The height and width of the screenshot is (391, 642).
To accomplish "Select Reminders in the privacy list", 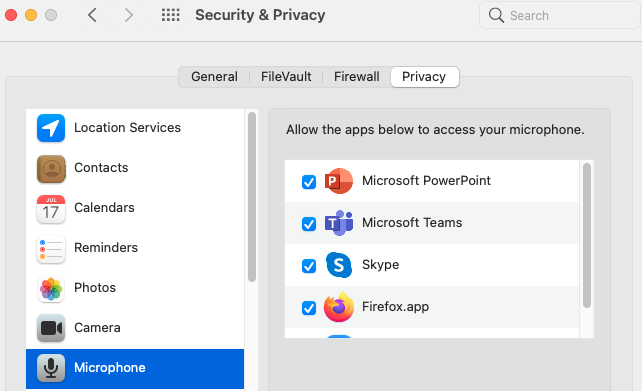I will click(135, 248).
